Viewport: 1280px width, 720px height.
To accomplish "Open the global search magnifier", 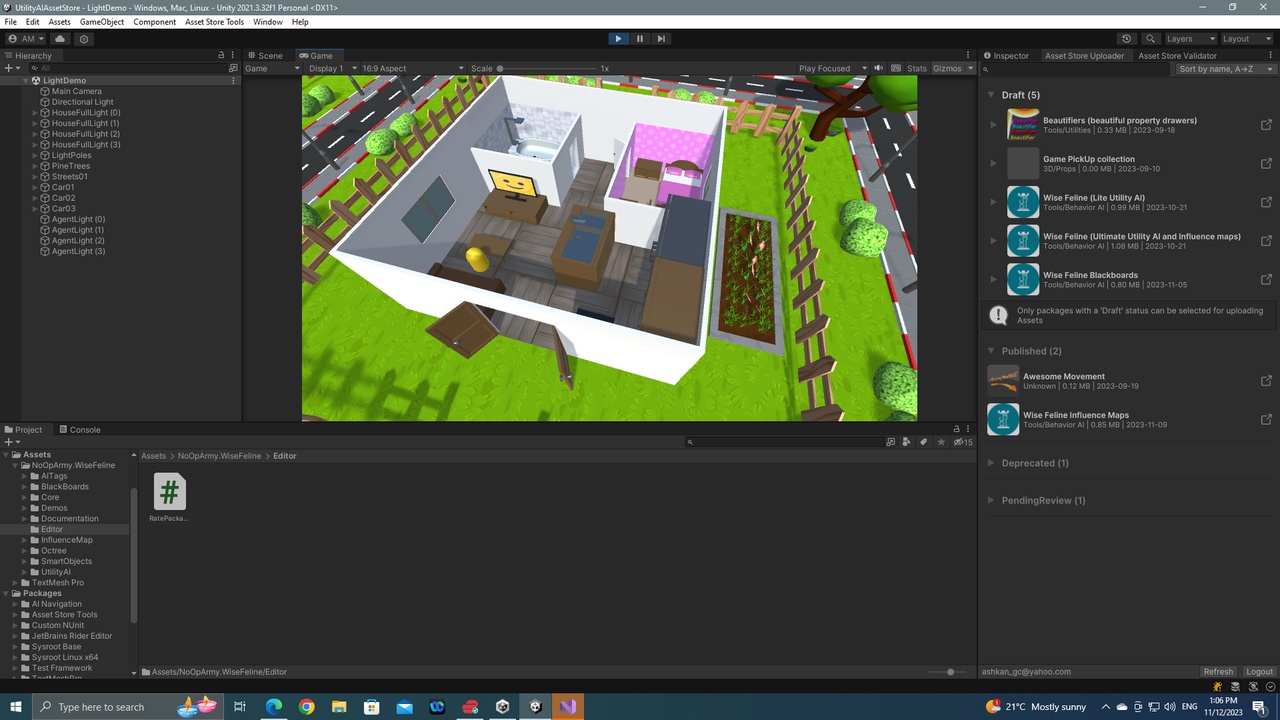I will click(1151, 39).
